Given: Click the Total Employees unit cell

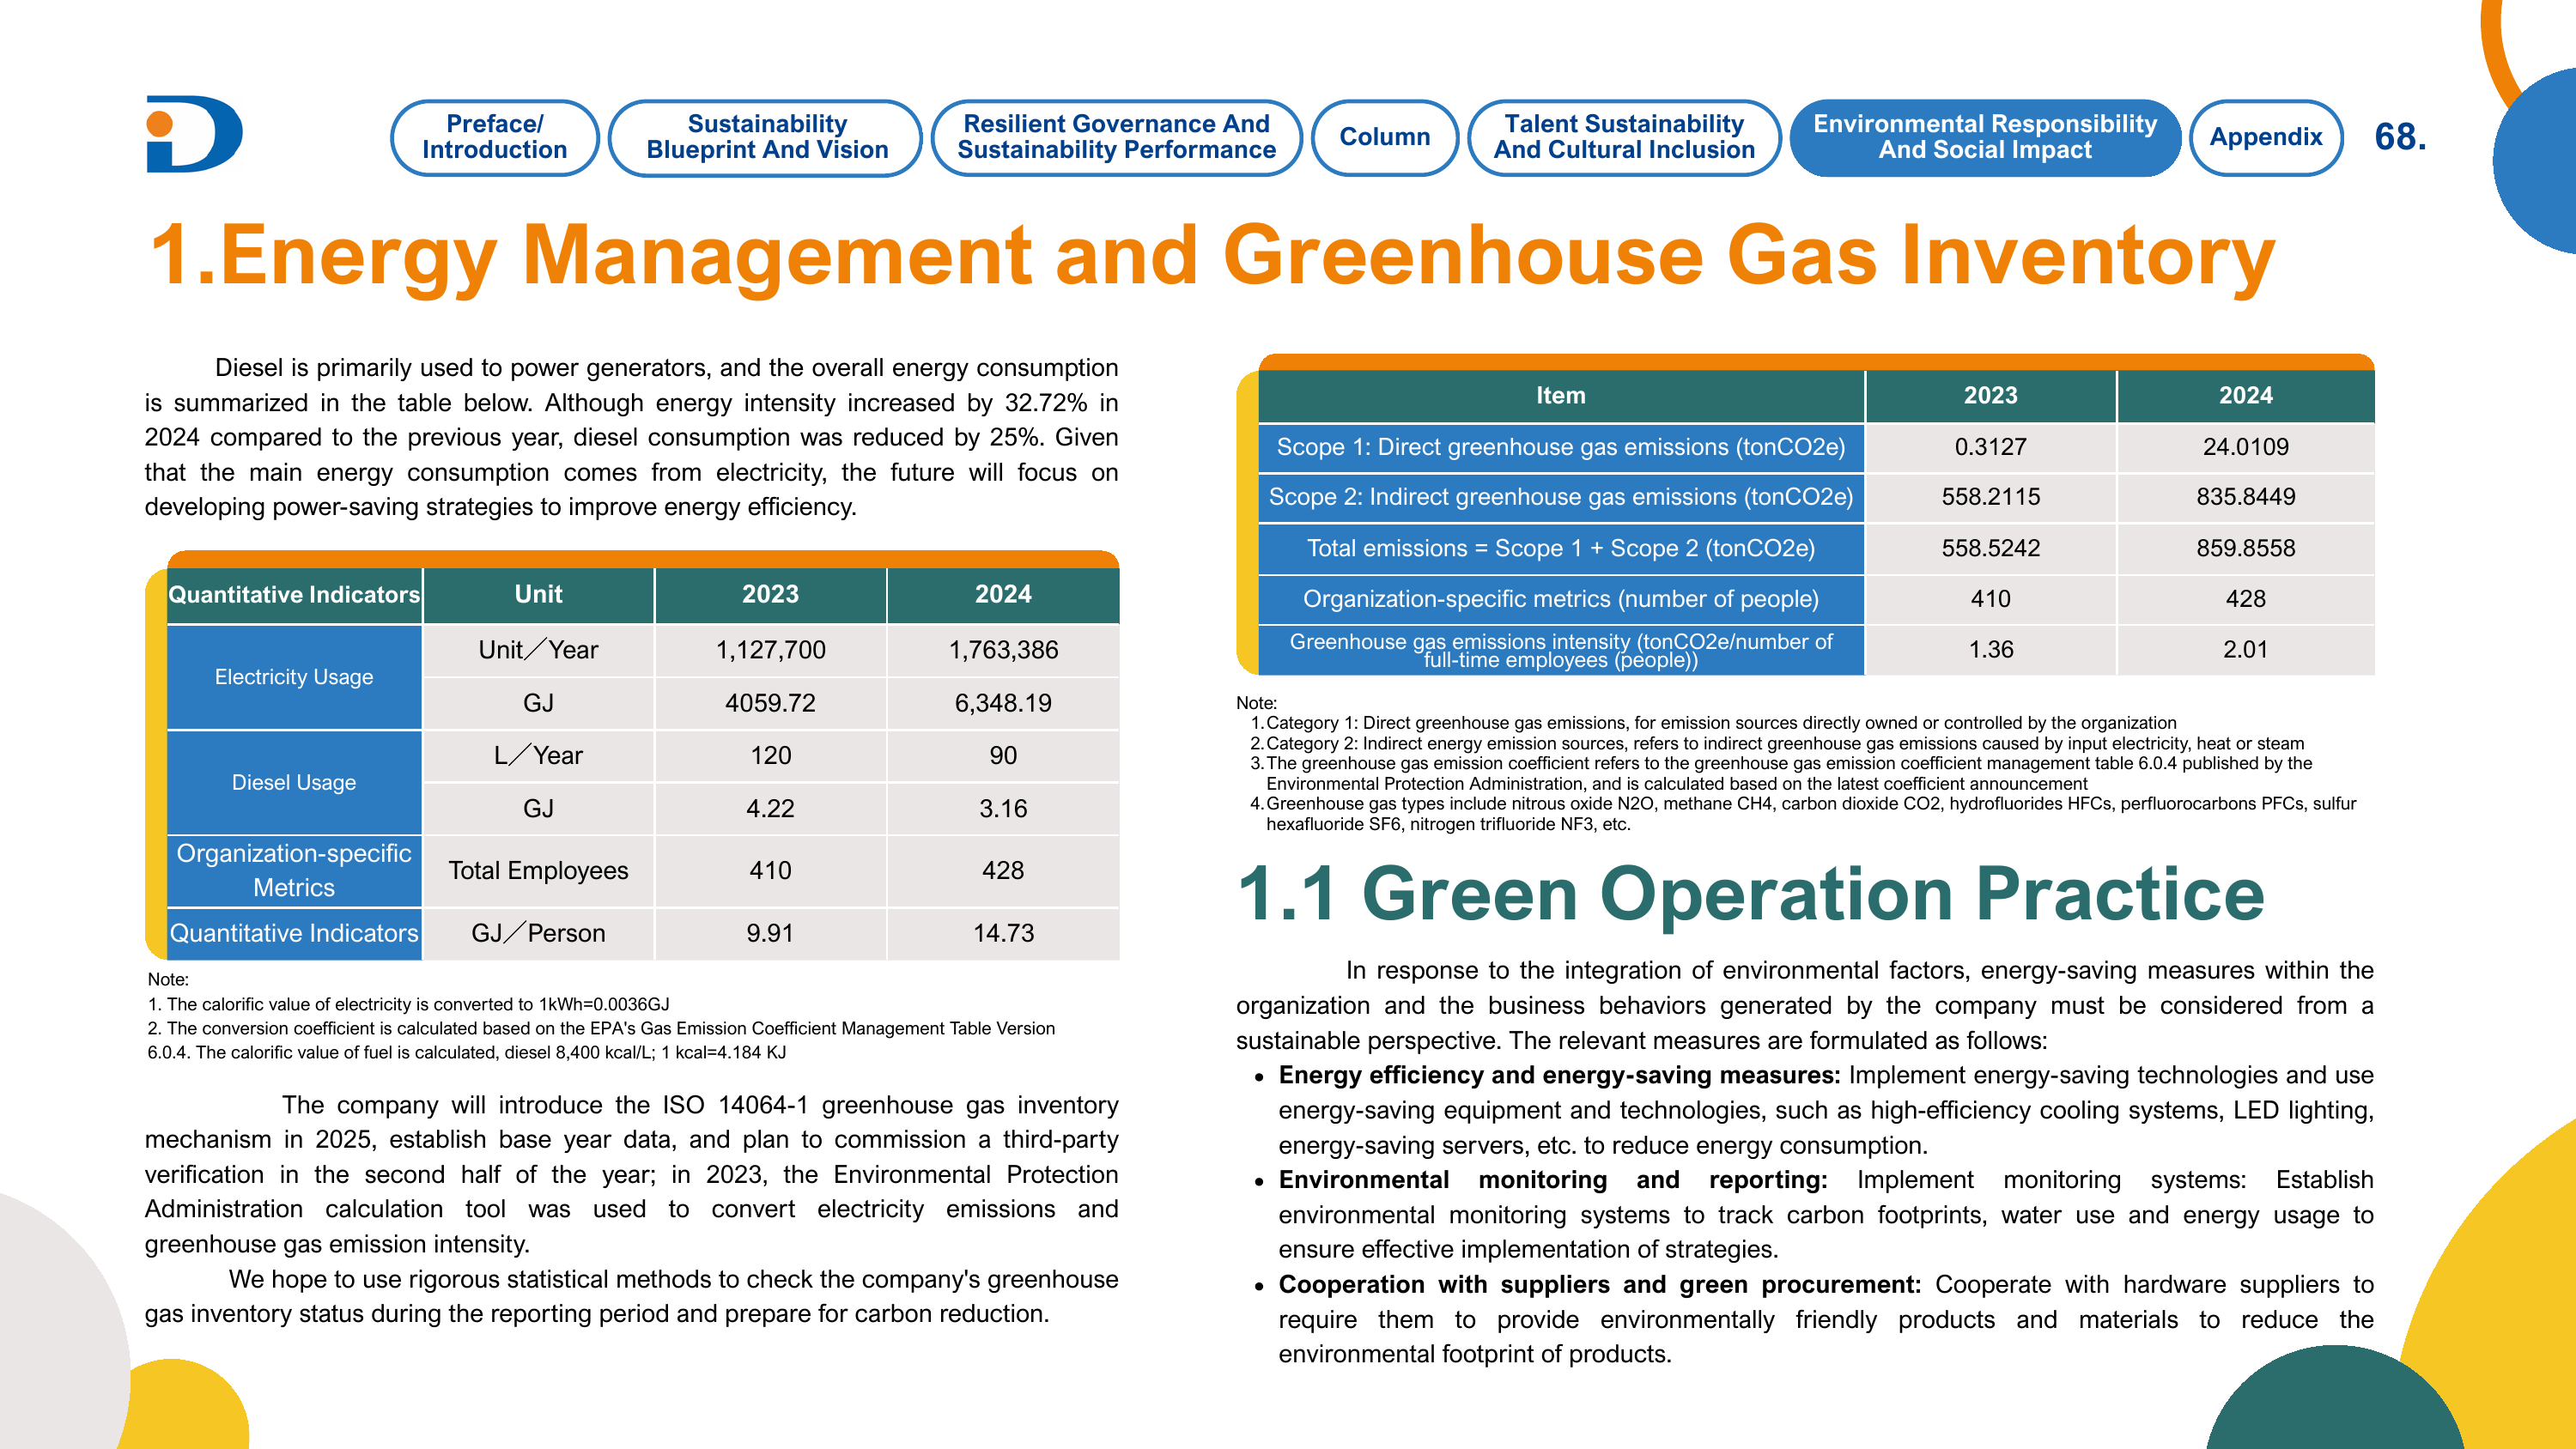Looking at the screenshot, I should [x=538, y=870].
